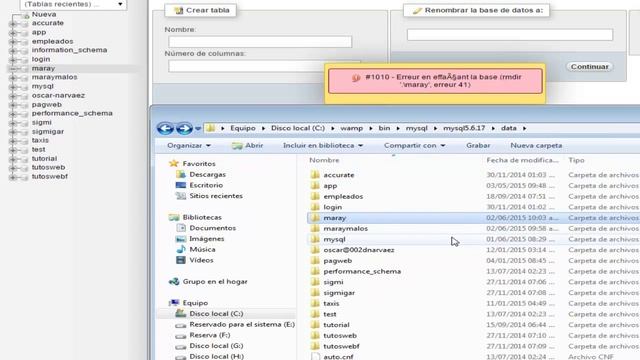Image resolution: width=640 pixels, height=360 pixels.
Task: Open Escritorio in navigation pane
Action: (x=206, y=185)
